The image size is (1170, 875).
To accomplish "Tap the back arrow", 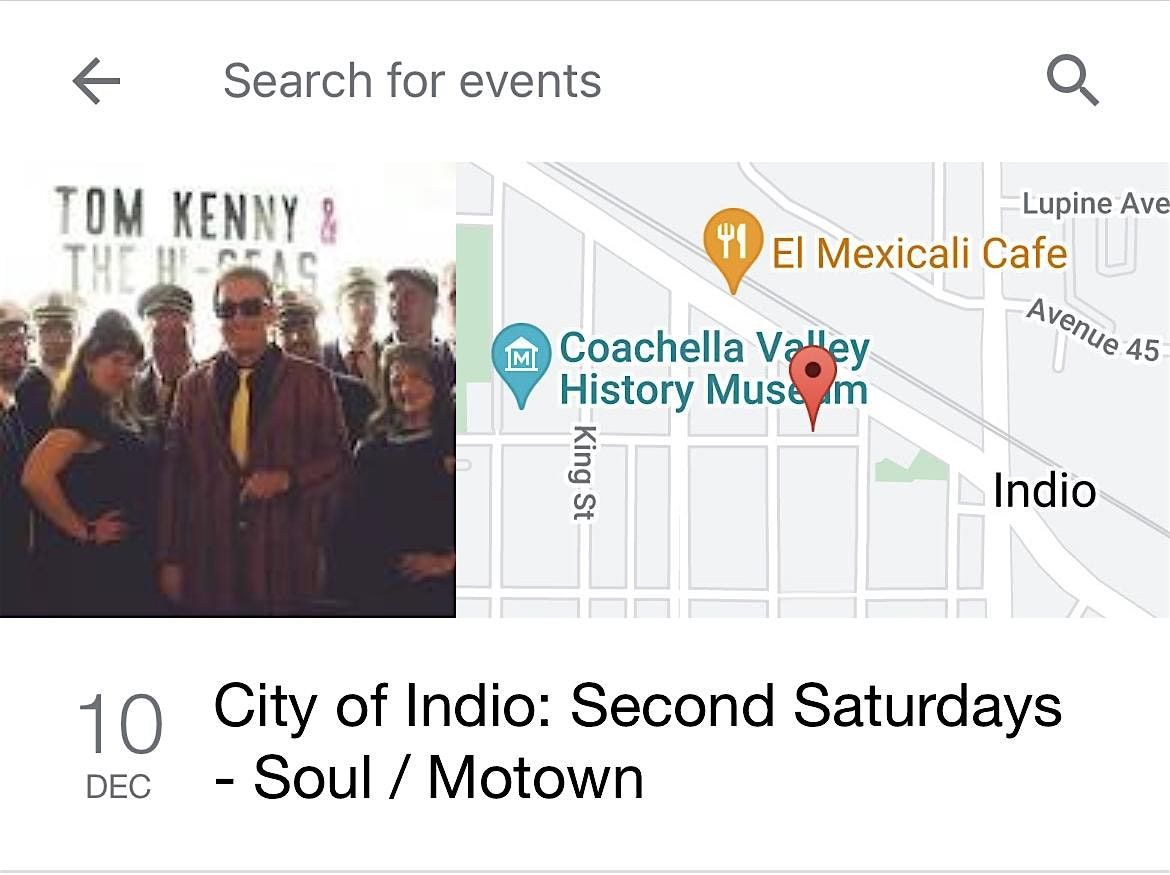I will [x=96, y=81].
